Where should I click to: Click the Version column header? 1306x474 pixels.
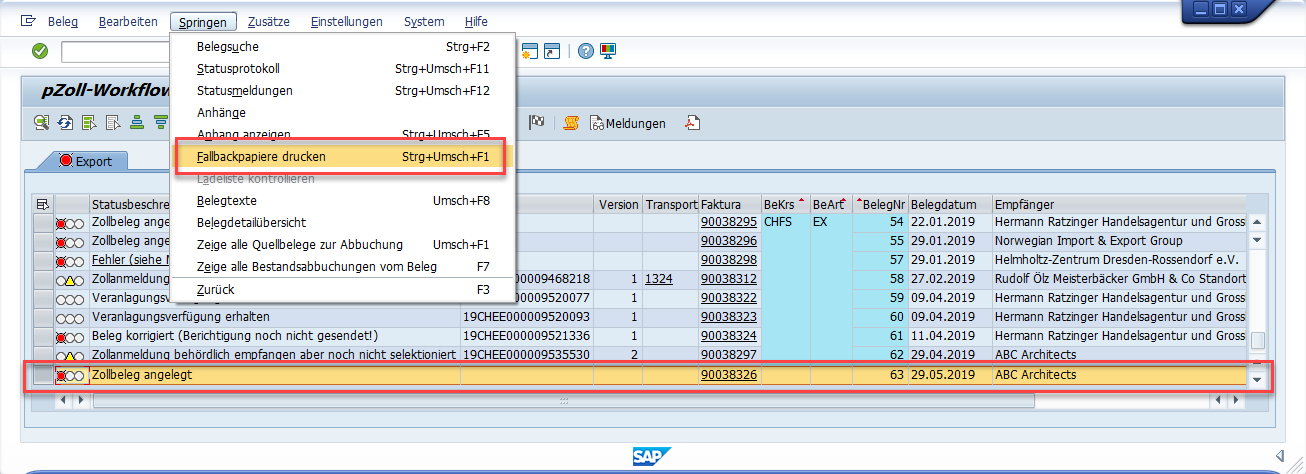coord(618,204)
